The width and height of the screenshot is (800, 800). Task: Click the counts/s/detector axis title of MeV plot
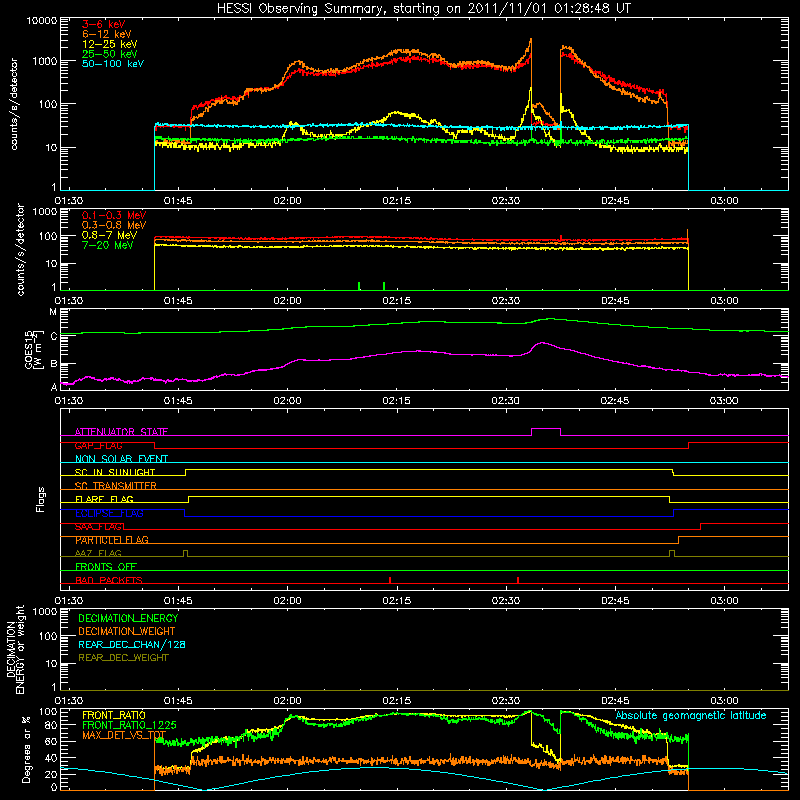pyautogui.click(x=20, y=249)
